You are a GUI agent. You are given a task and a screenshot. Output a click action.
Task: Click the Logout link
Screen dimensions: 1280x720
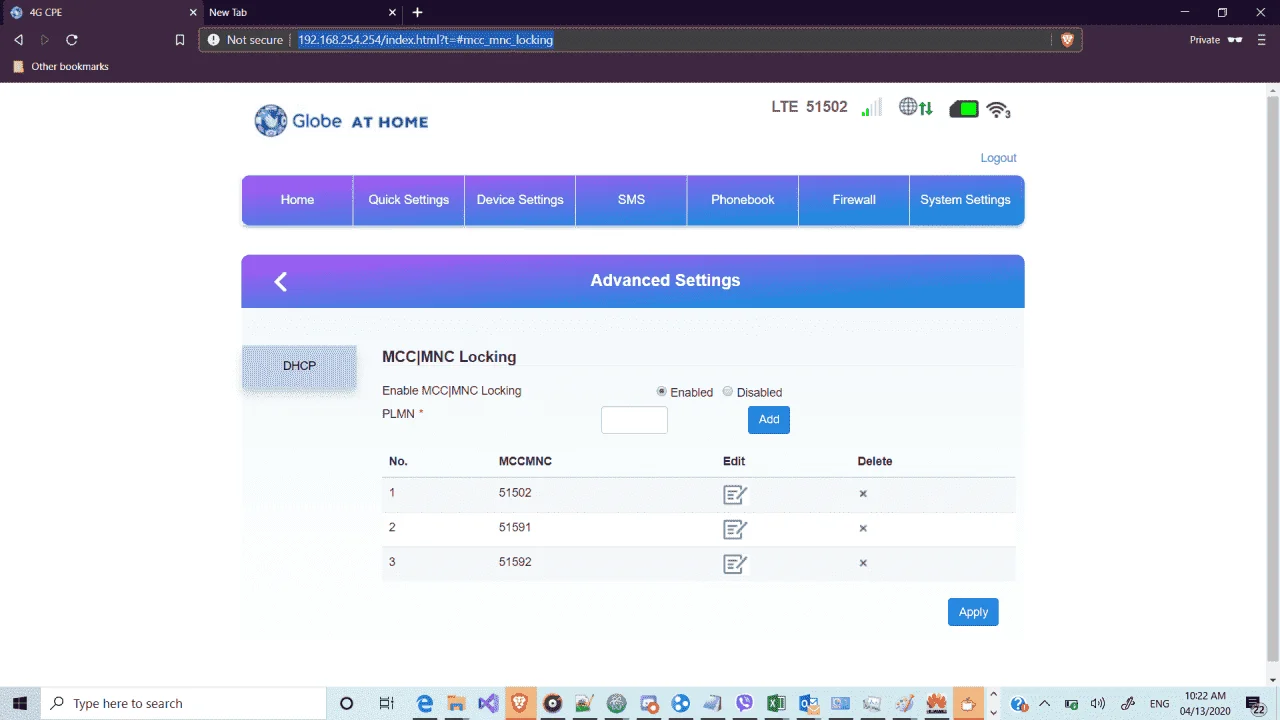pos(998,158)
